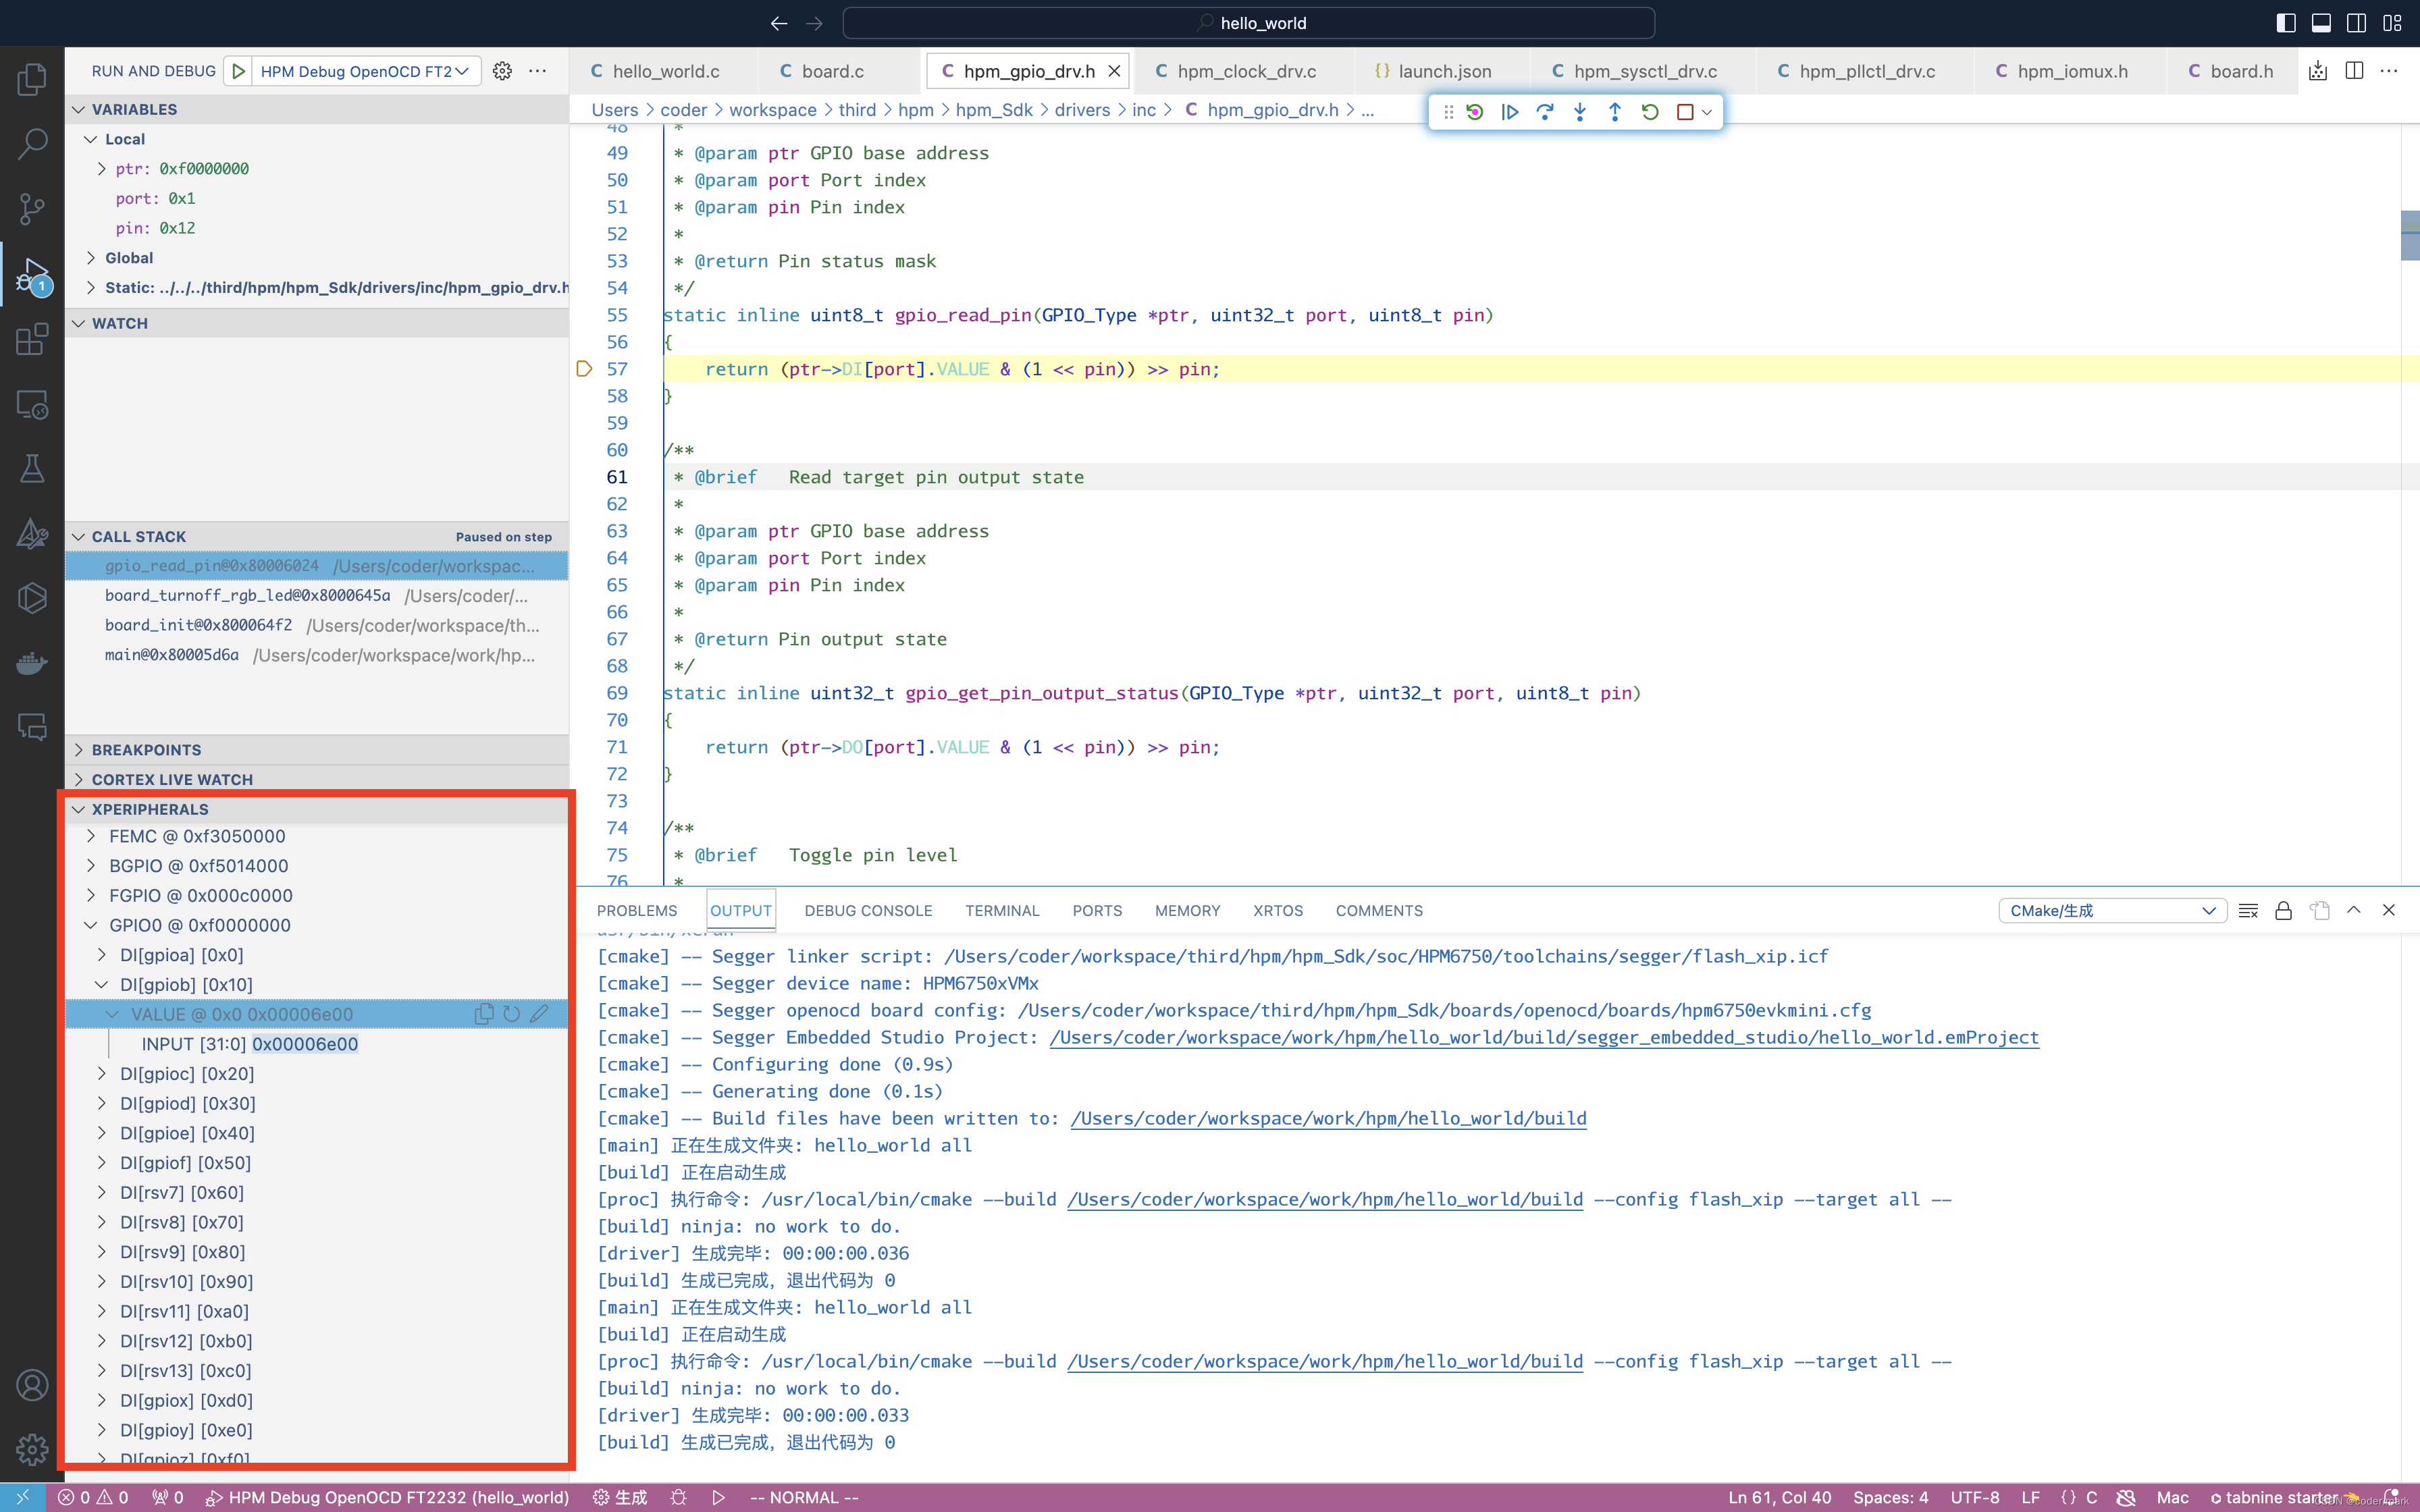Open launch.json with the gear icon
Image resolution: width=2420 pixels, height=1512 pixels.
point(502,71)
